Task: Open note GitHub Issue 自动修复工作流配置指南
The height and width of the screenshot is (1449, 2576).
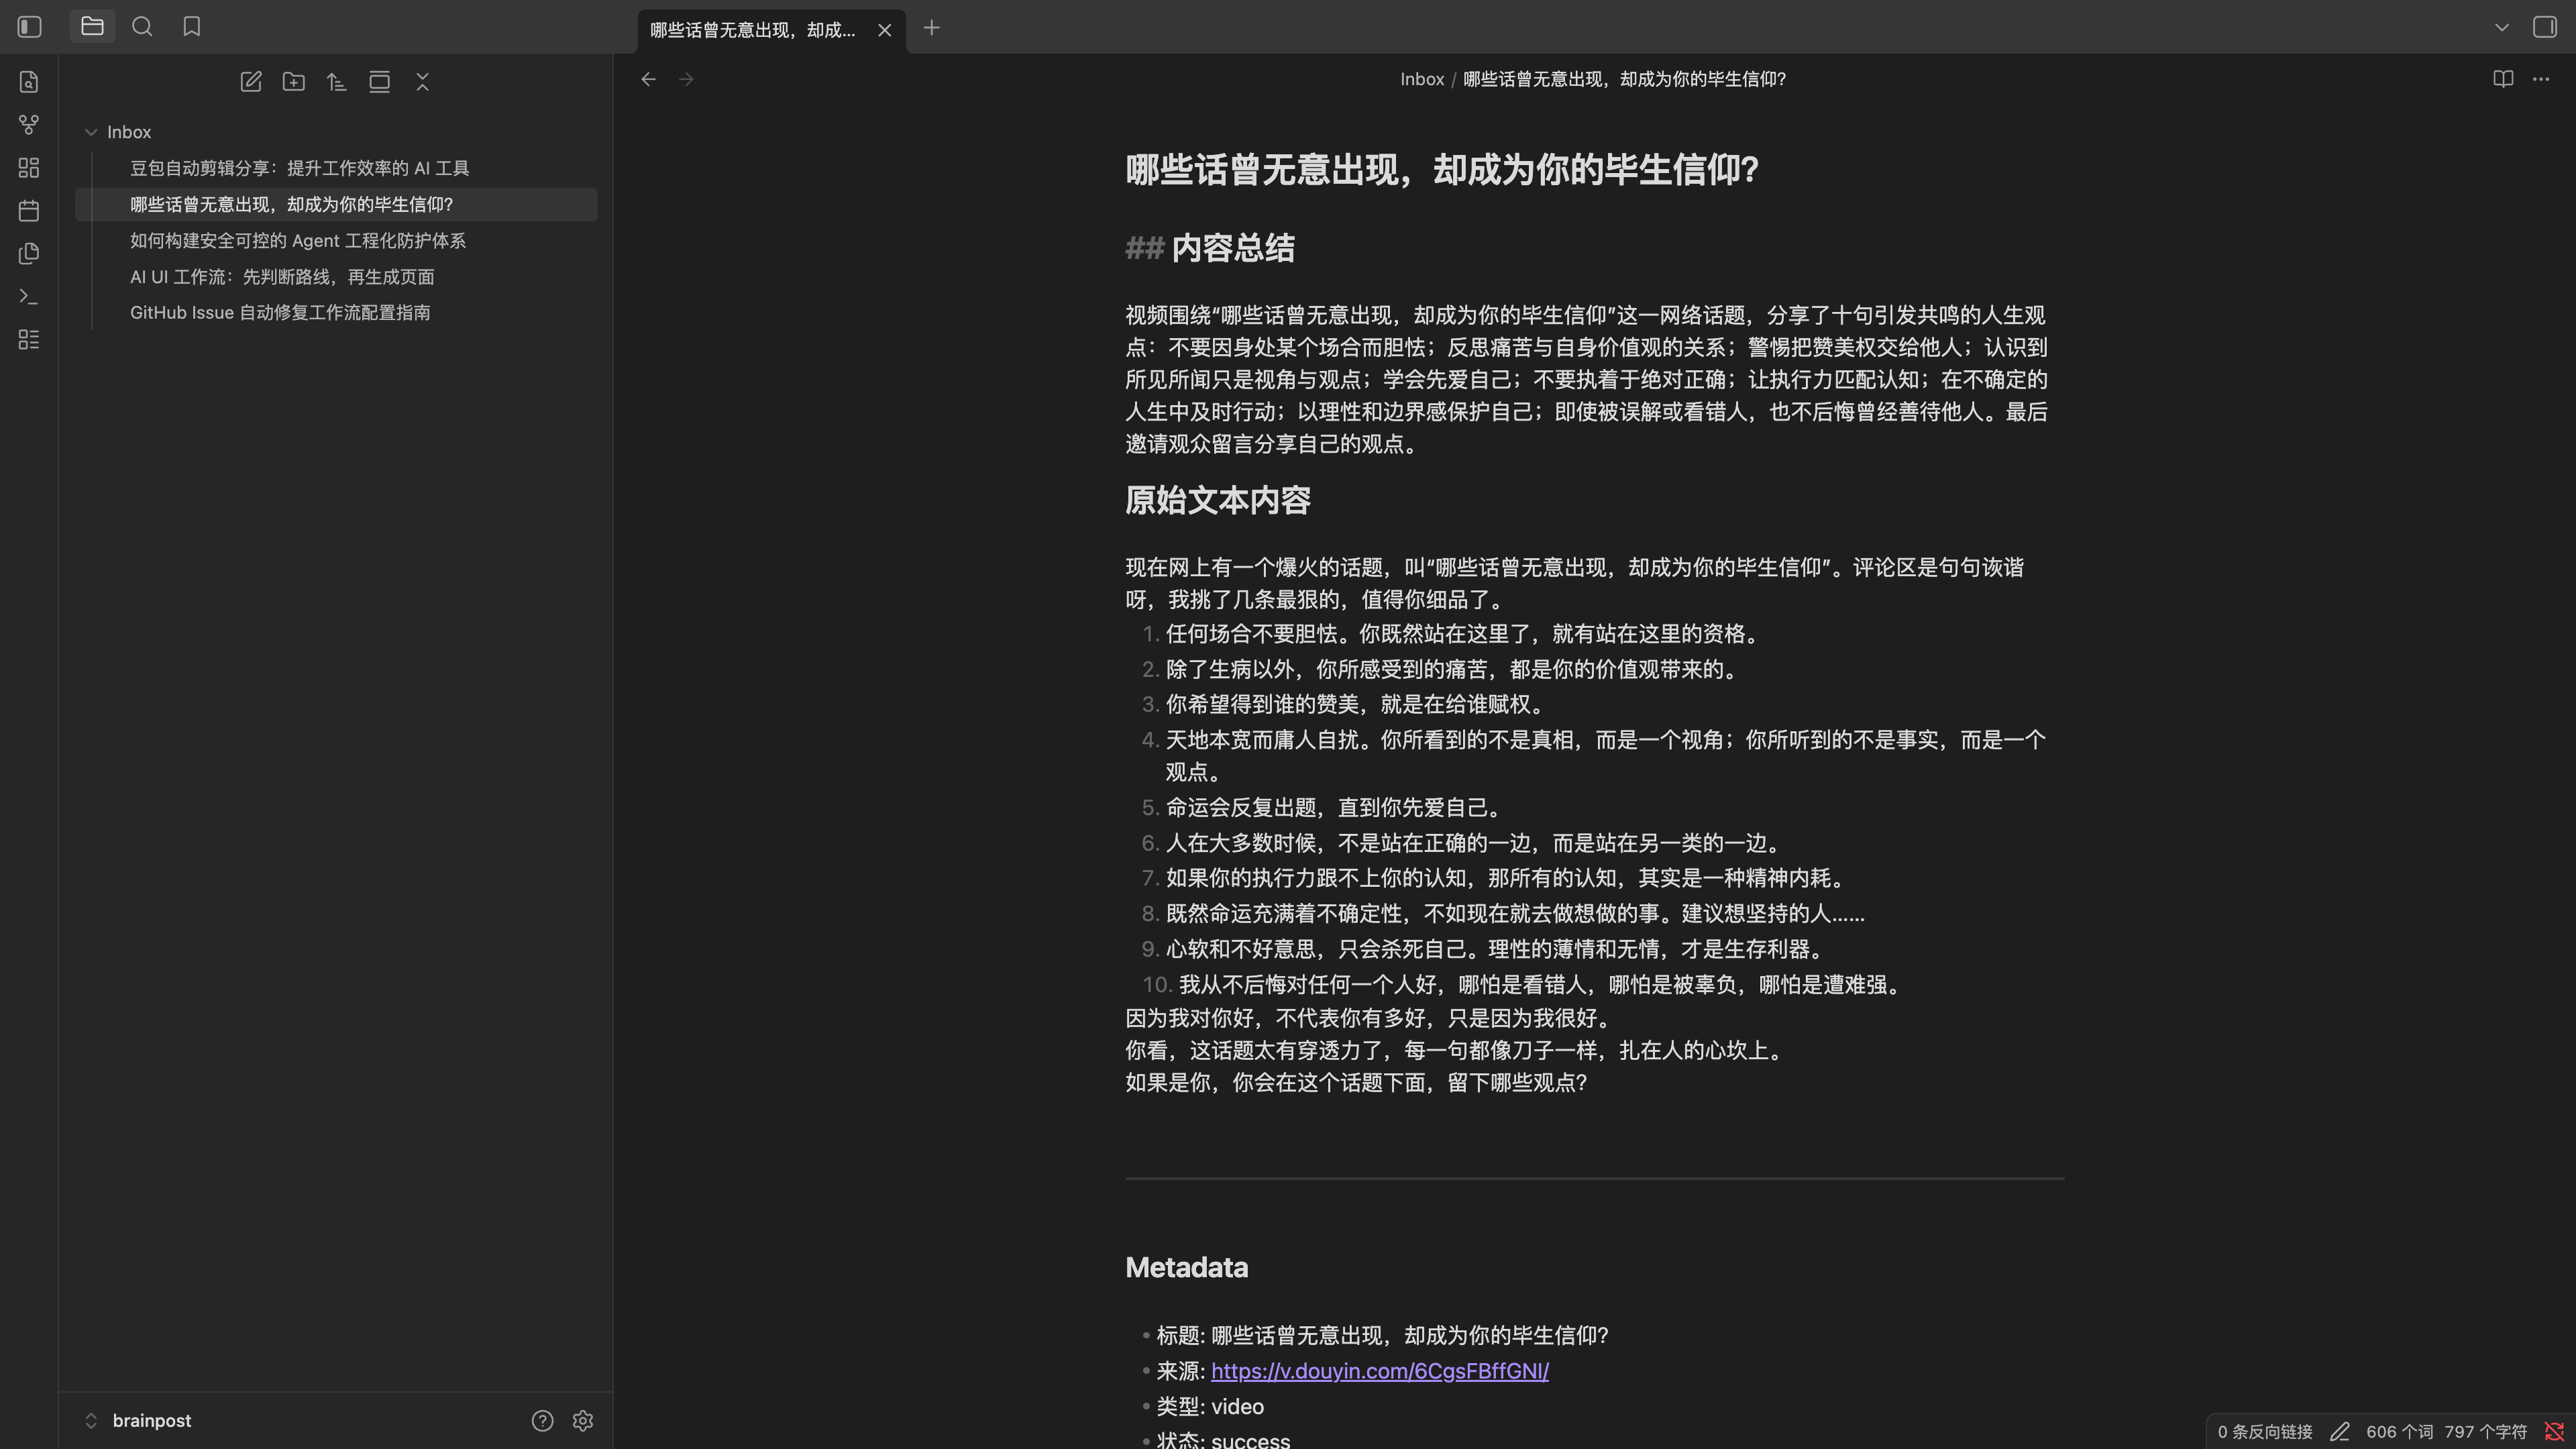Action: point(336,312)
